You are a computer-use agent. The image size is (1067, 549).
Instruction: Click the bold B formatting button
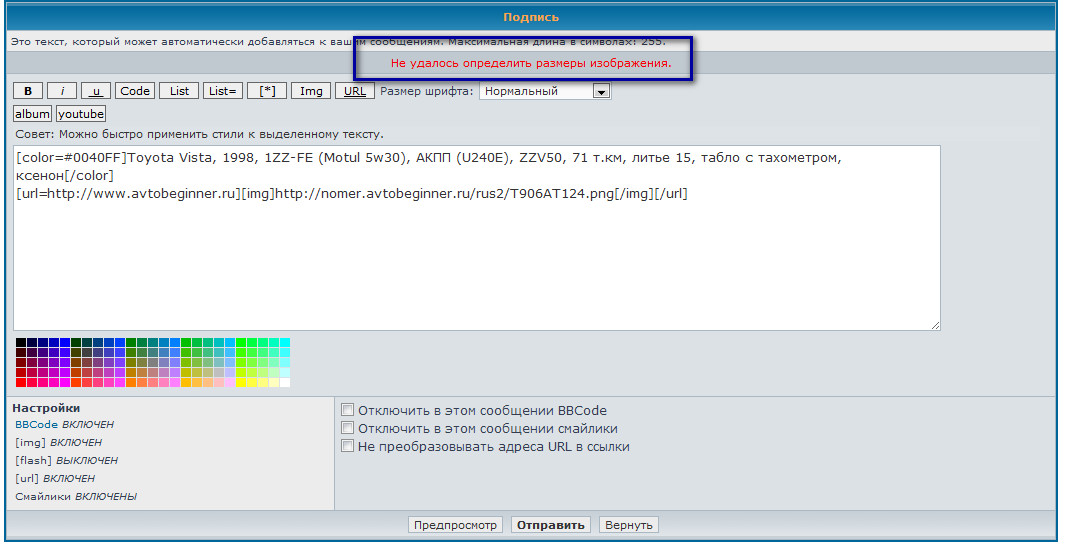coord(27,91)
